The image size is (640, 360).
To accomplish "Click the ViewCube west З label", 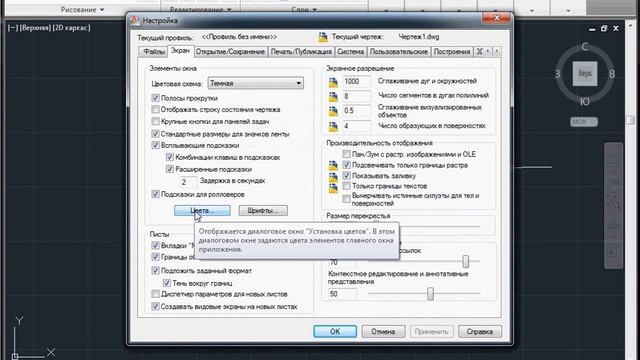I will [x=558, y=74].
